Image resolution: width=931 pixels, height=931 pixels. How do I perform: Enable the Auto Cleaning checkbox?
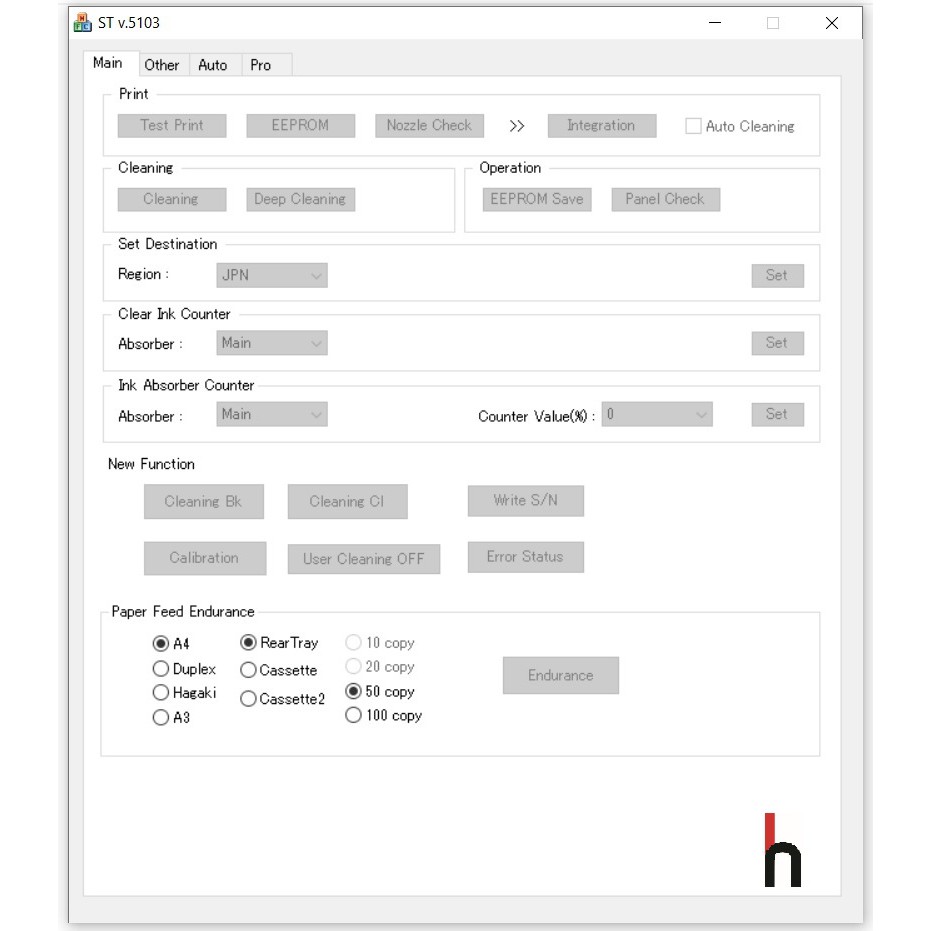(693, 126)
